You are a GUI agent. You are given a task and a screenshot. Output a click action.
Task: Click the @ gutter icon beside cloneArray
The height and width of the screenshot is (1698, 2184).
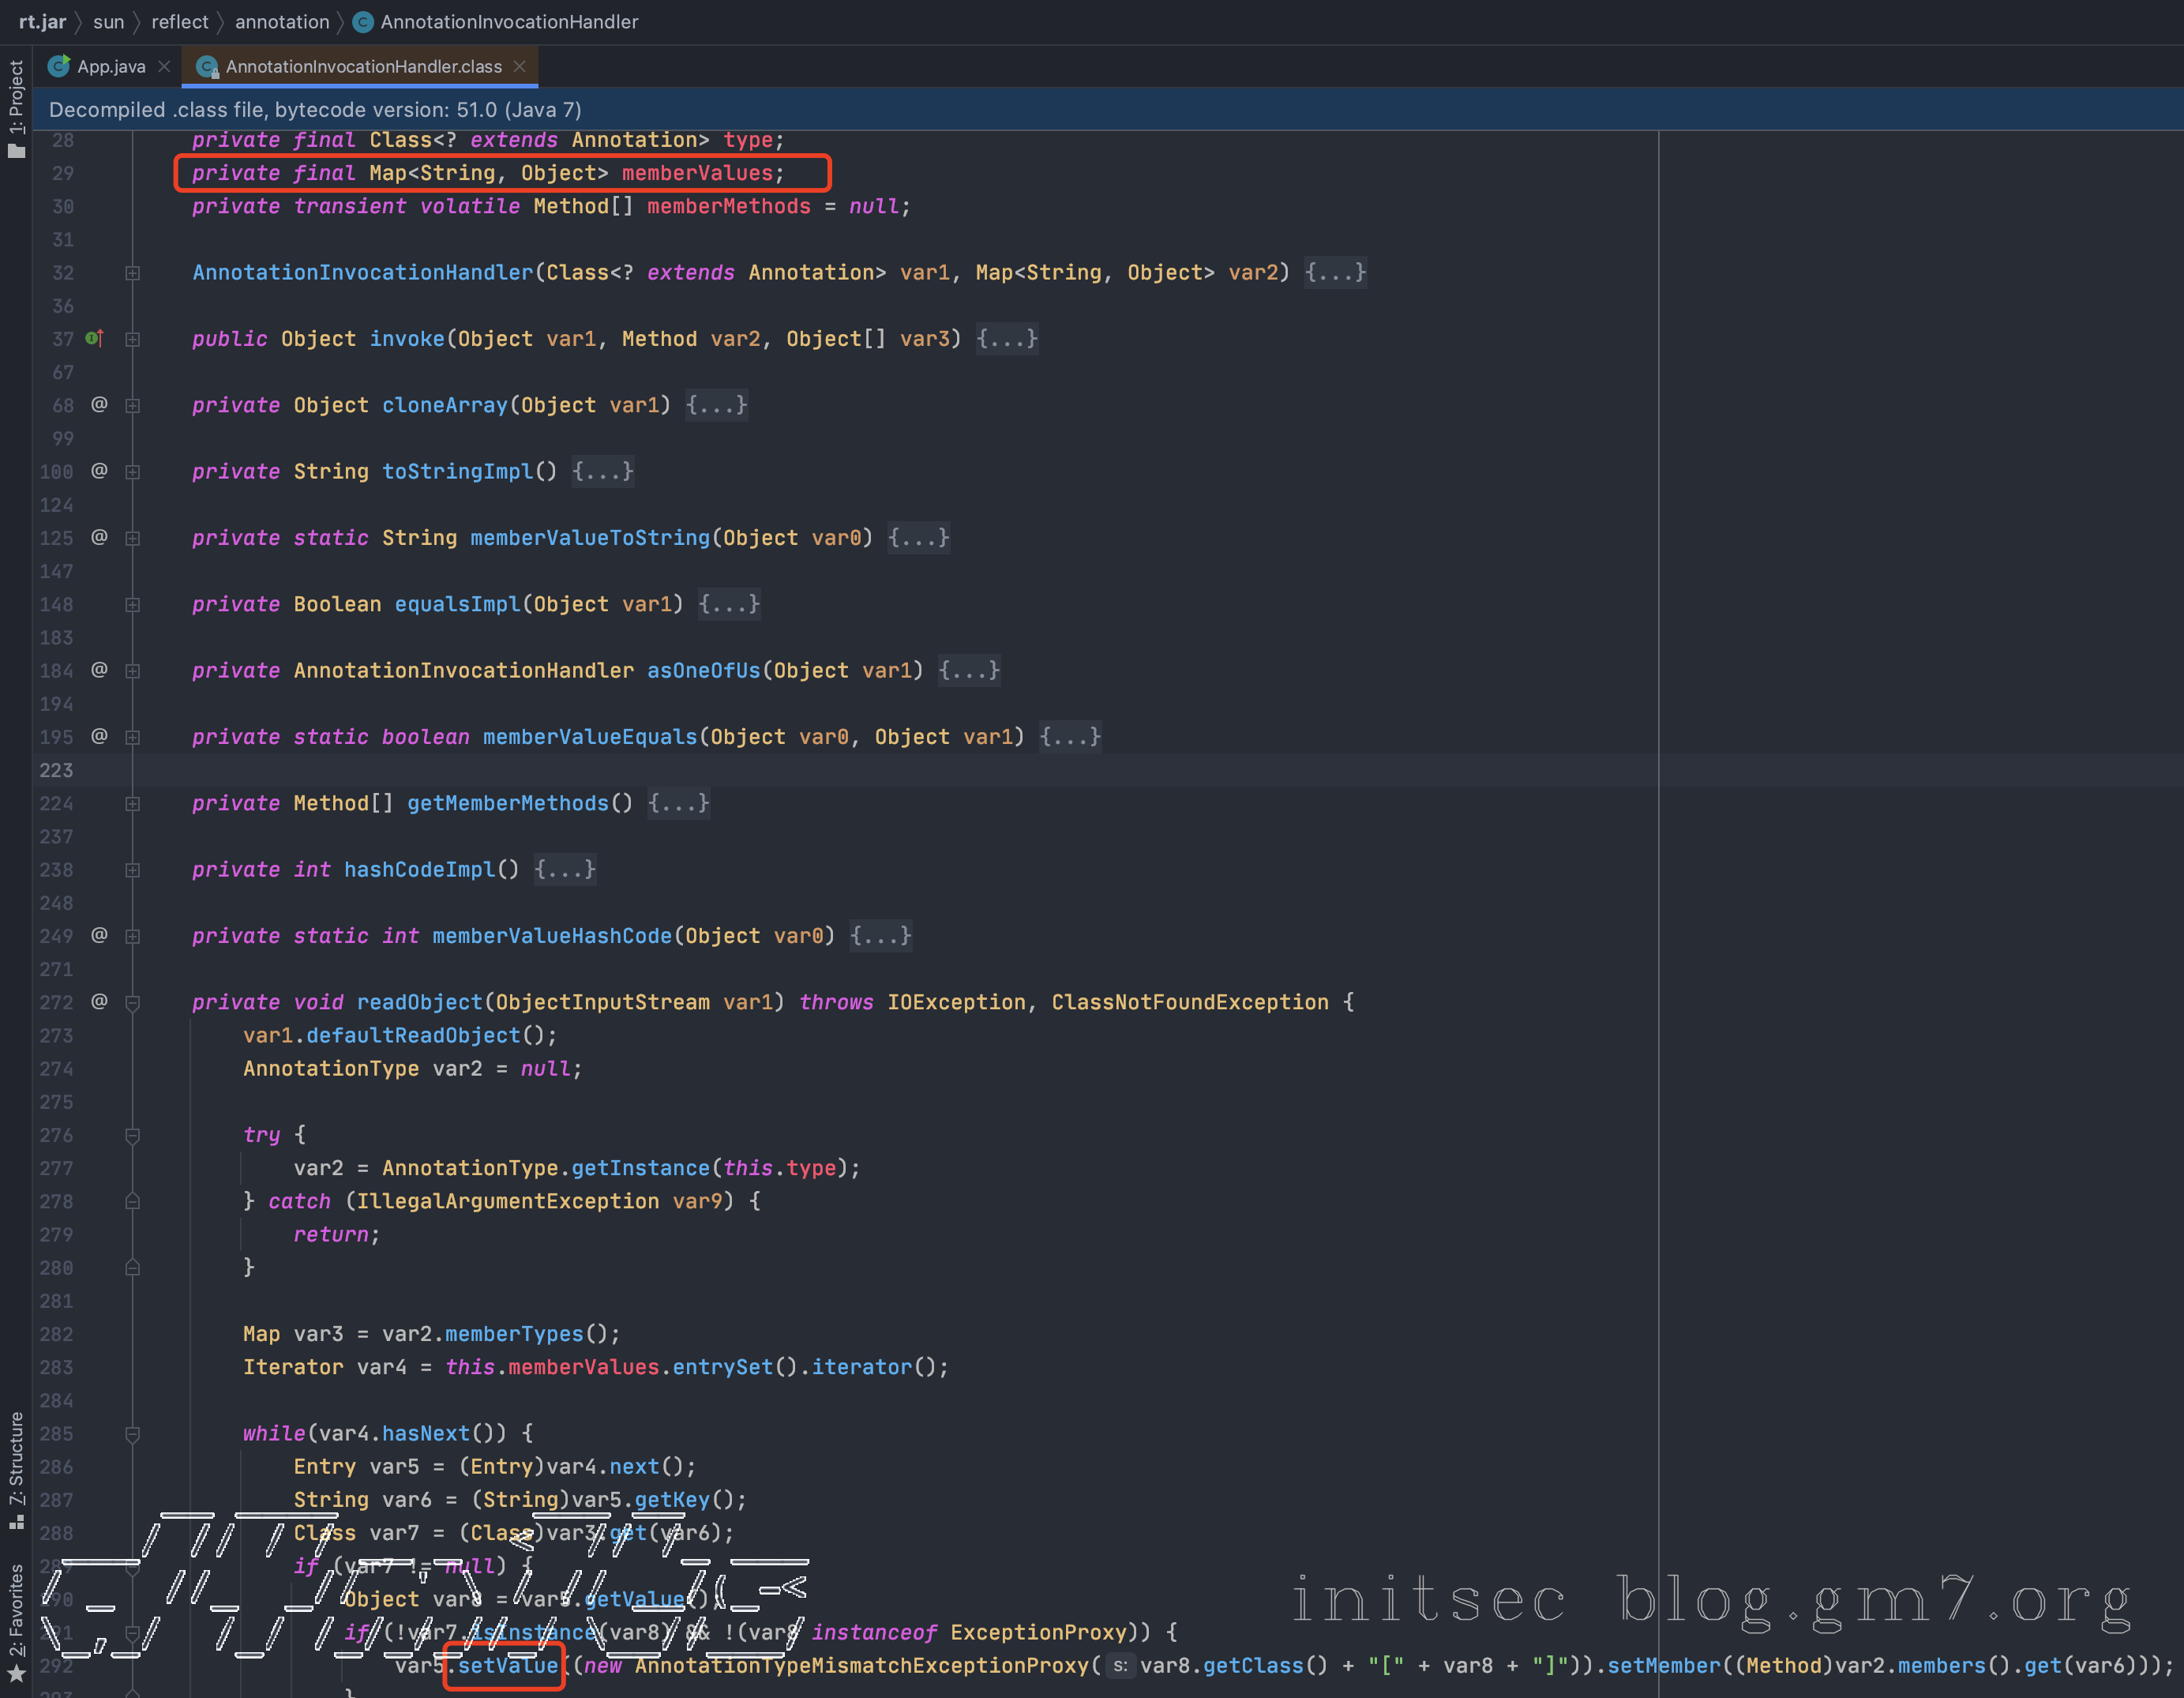(x=99, y=404)
